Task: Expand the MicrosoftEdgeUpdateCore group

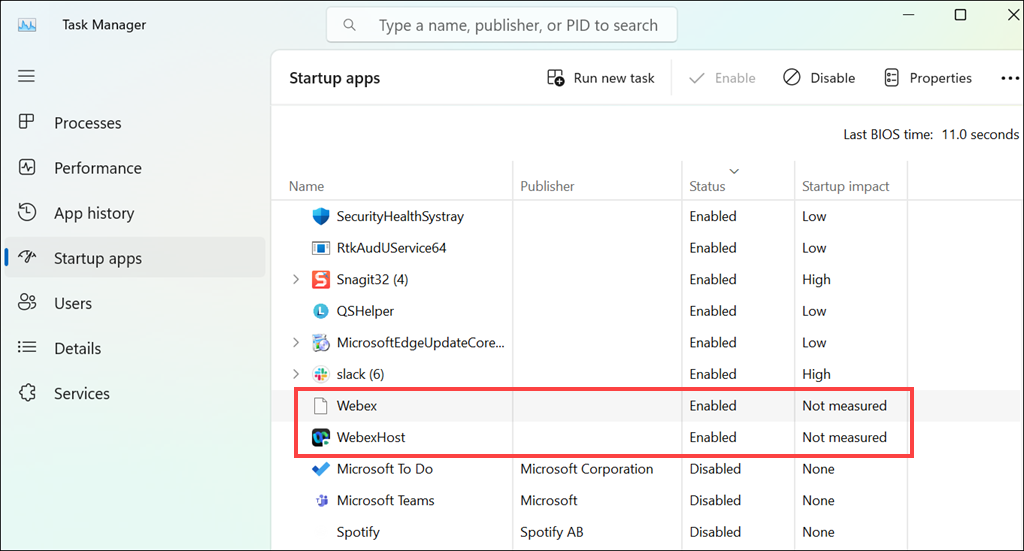Action: pyautogui.click(x=296, y=343)
